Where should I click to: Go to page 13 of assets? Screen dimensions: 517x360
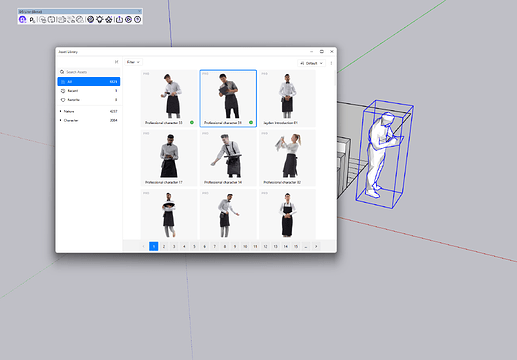click(x=276, y=246)
